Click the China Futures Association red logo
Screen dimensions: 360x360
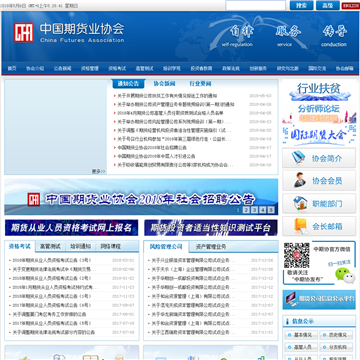24,32
